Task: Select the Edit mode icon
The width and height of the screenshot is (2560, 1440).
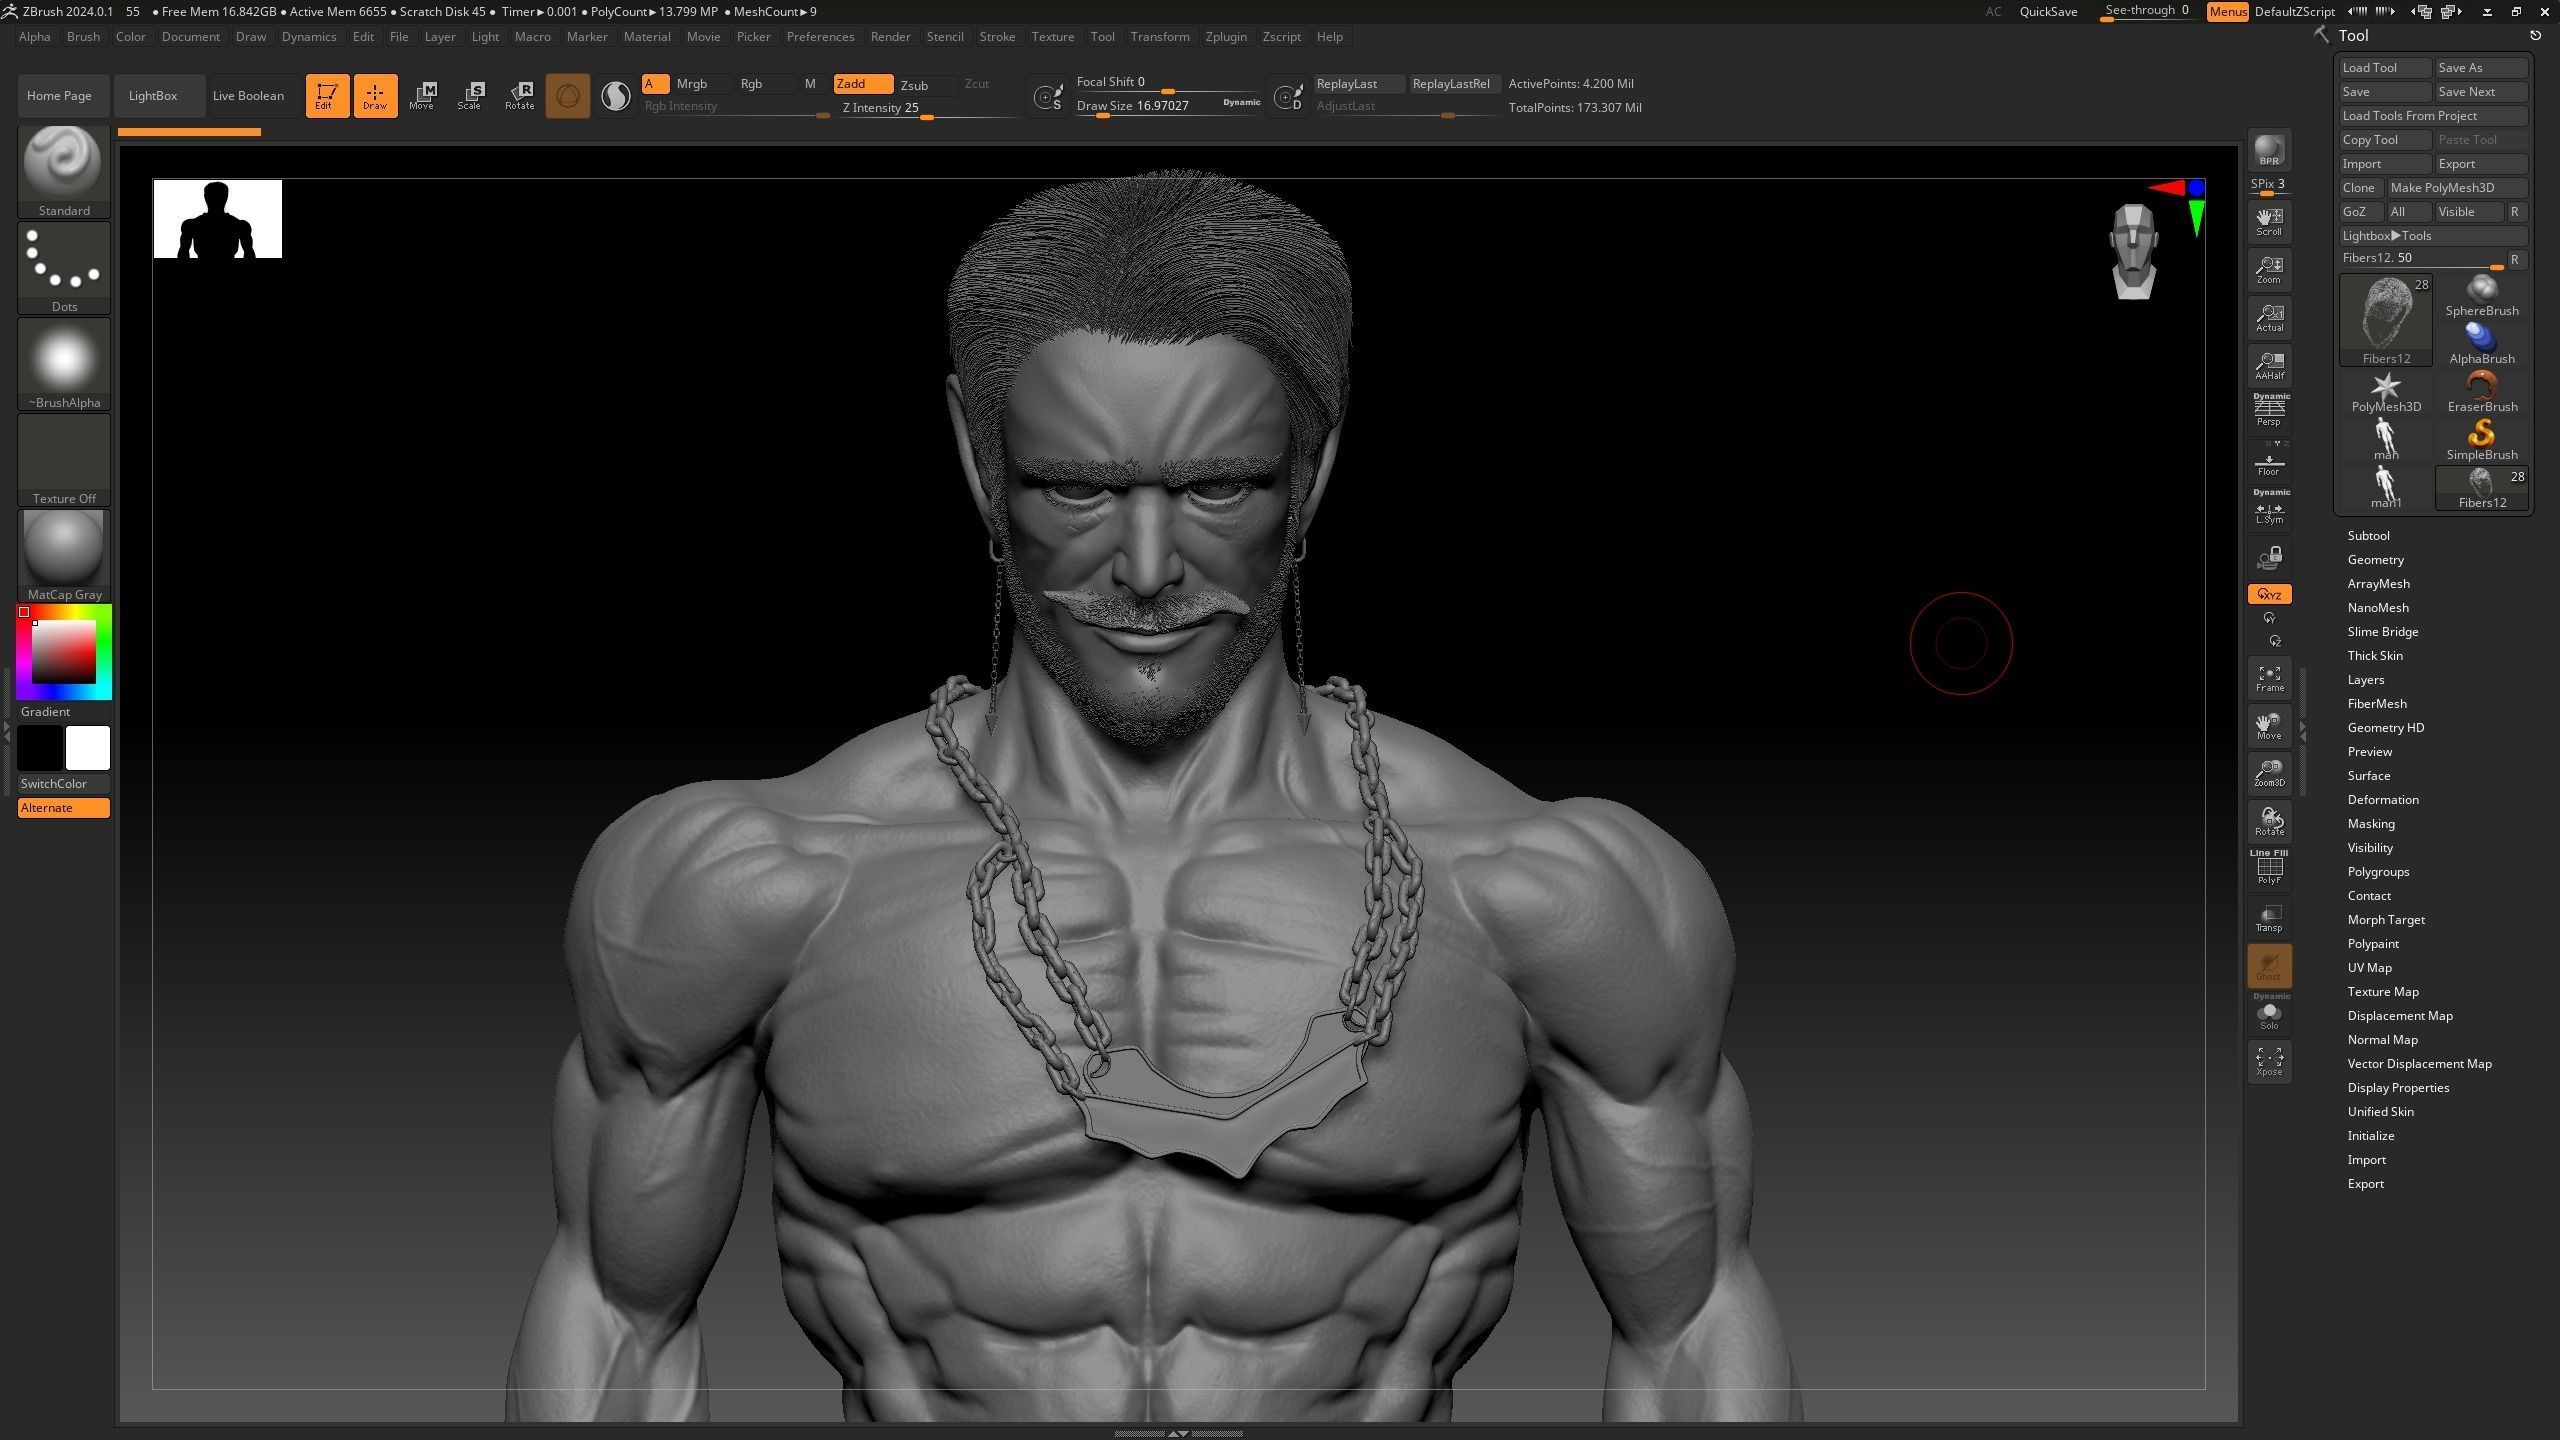Action: tap(327, 96)
